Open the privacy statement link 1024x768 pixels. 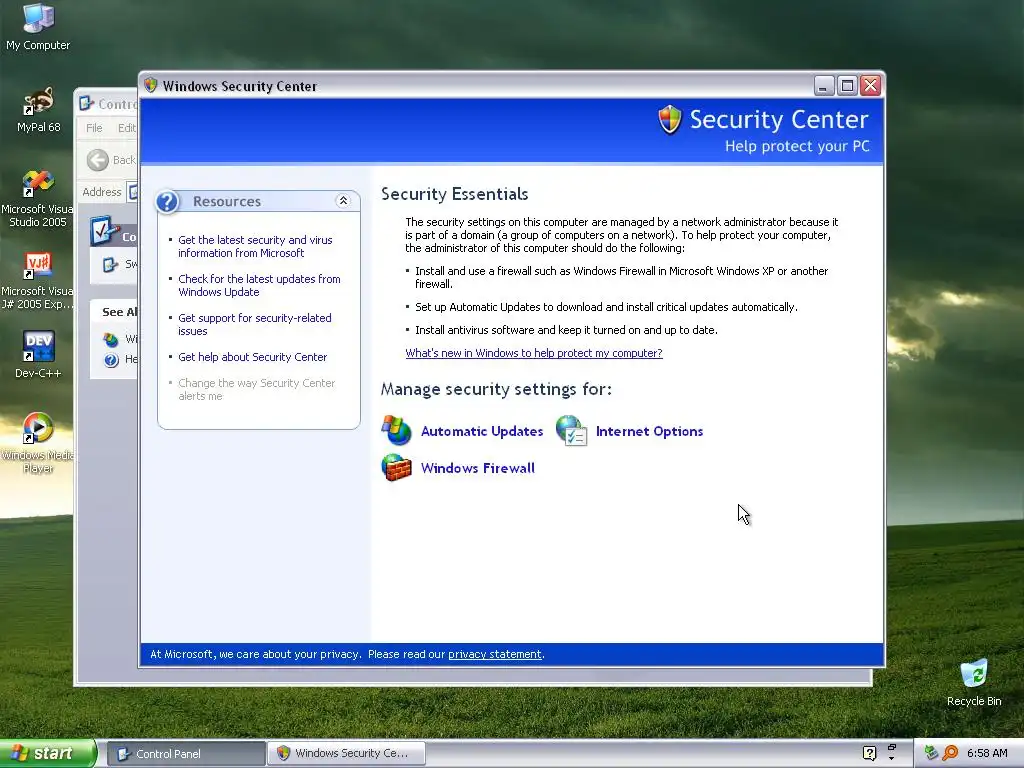(495, 654)
